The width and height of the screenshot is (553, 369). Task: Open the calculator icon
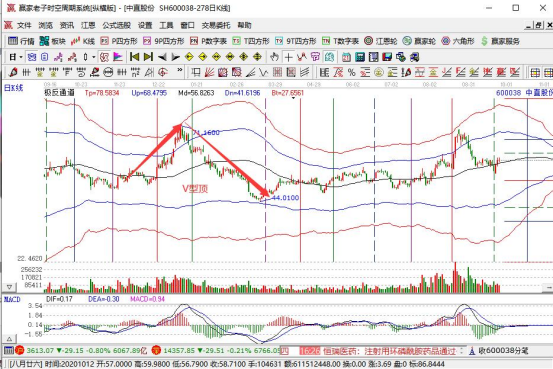click(x=360, y=57)
